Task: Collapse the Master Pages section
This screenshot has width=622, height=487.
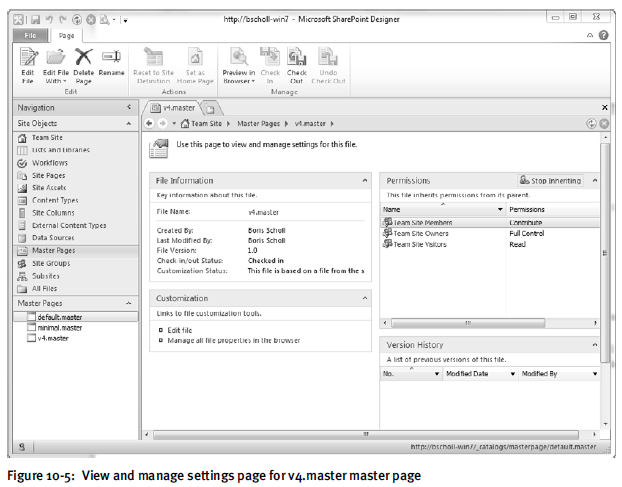Action: 129,303
